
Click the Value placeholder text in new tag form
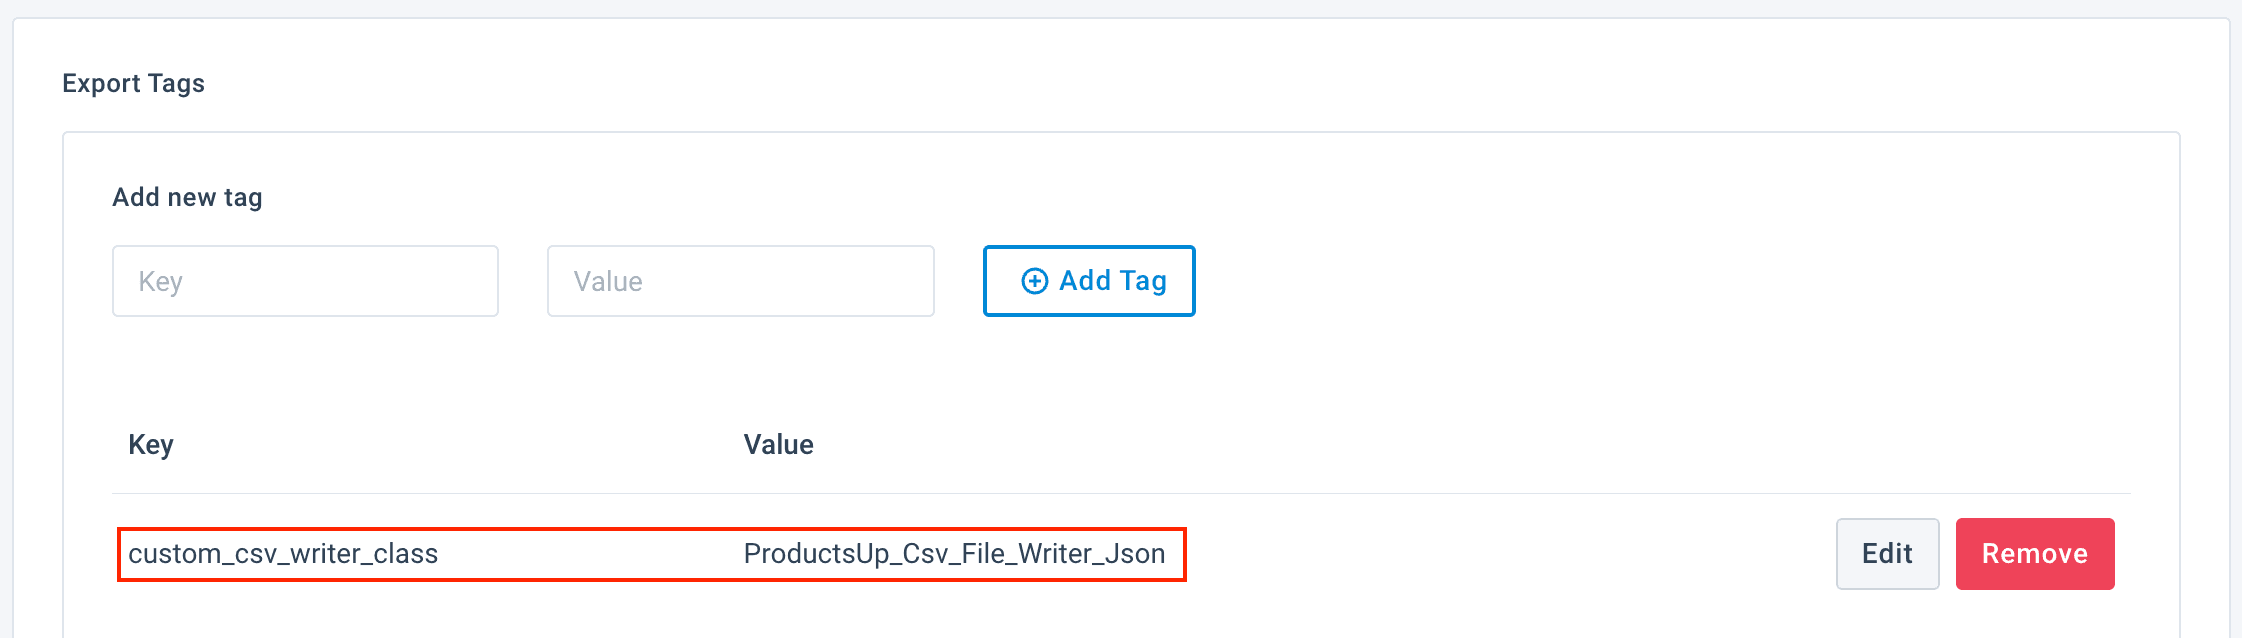(x=608, y=282)
